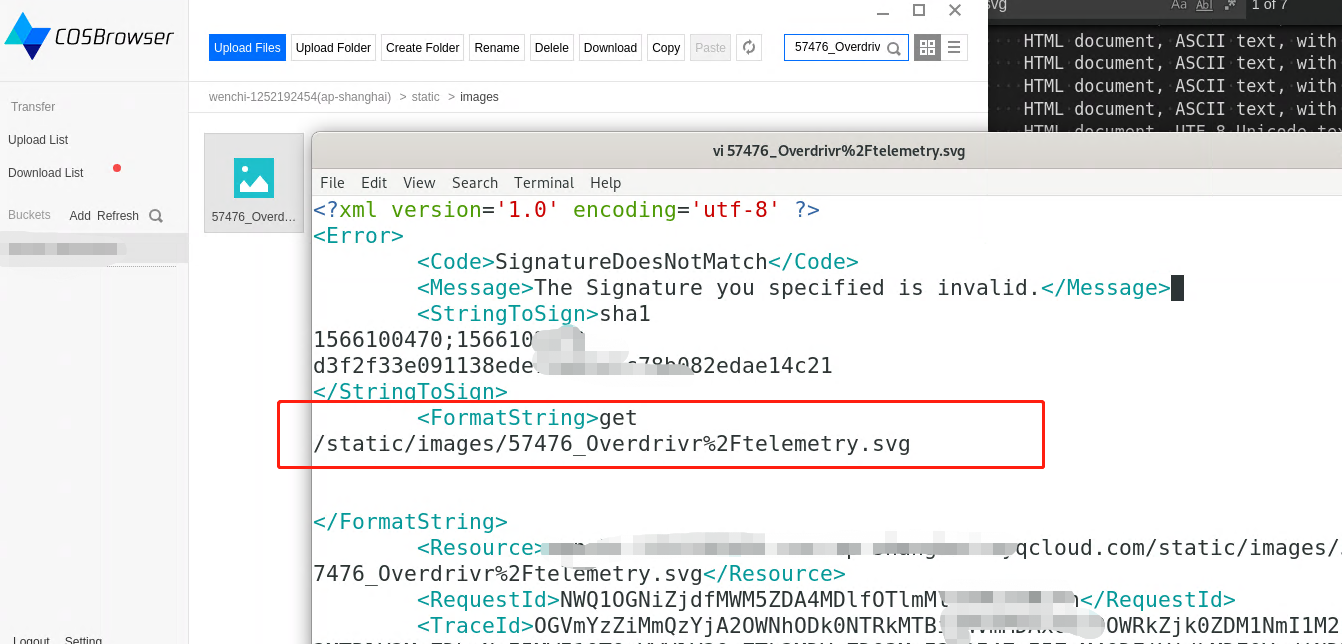Toggle the grid view display mode
1342x644 pixels.
tap(926, 47)
